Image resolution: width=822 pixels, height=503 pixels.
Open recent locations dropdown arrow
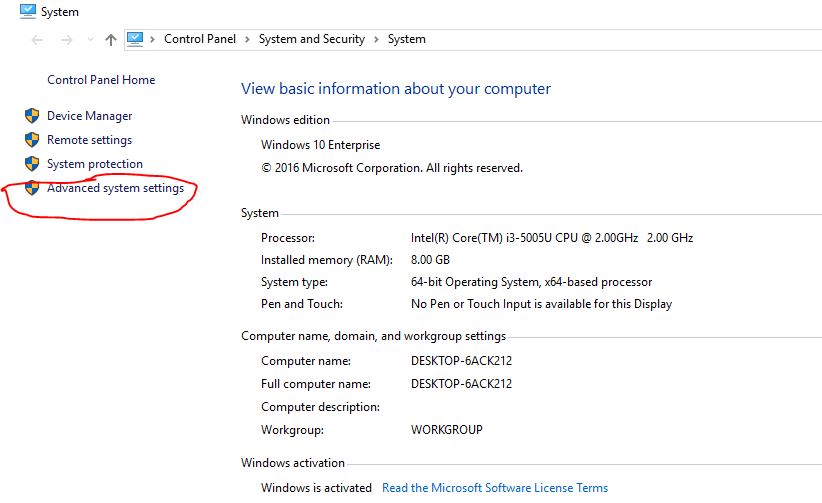(90, 40)
